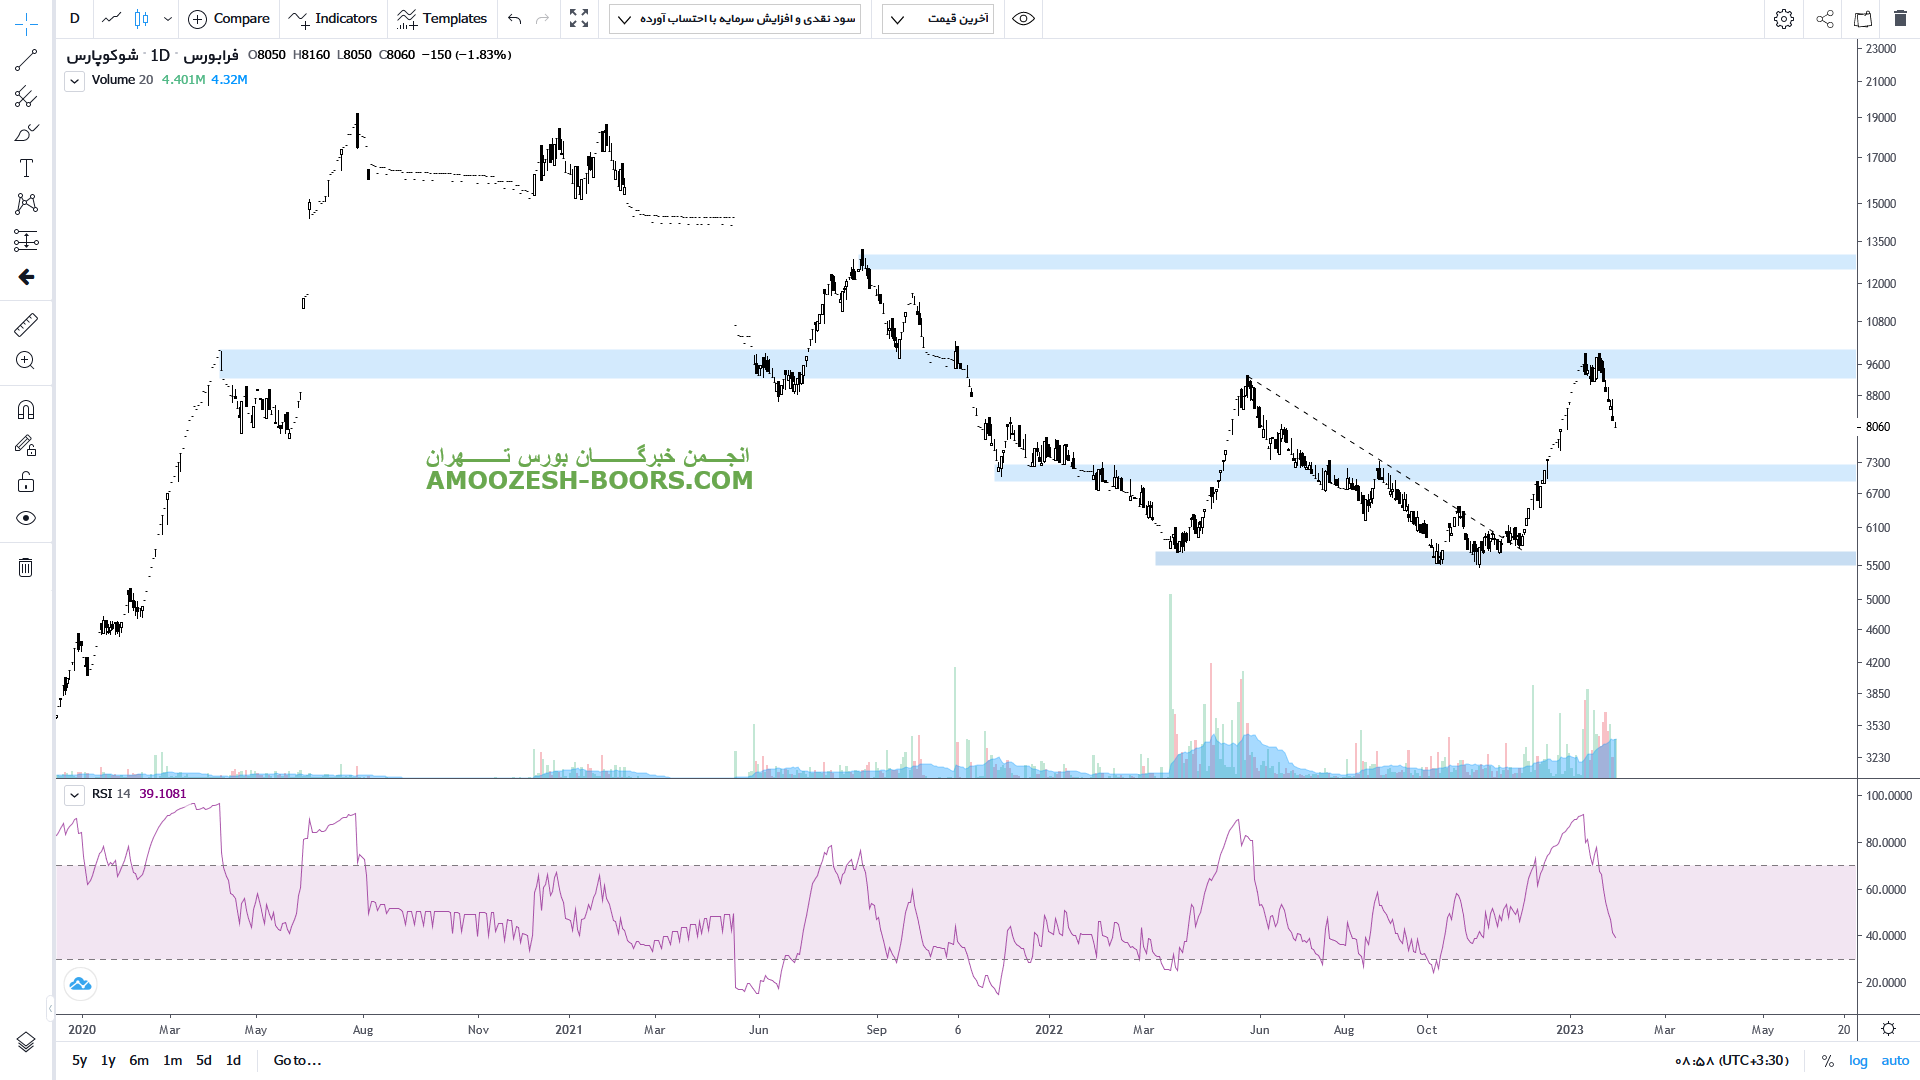
Task: Open the chart style dropdown arrow
Action: pyautogui.click(x=167, y=19)
